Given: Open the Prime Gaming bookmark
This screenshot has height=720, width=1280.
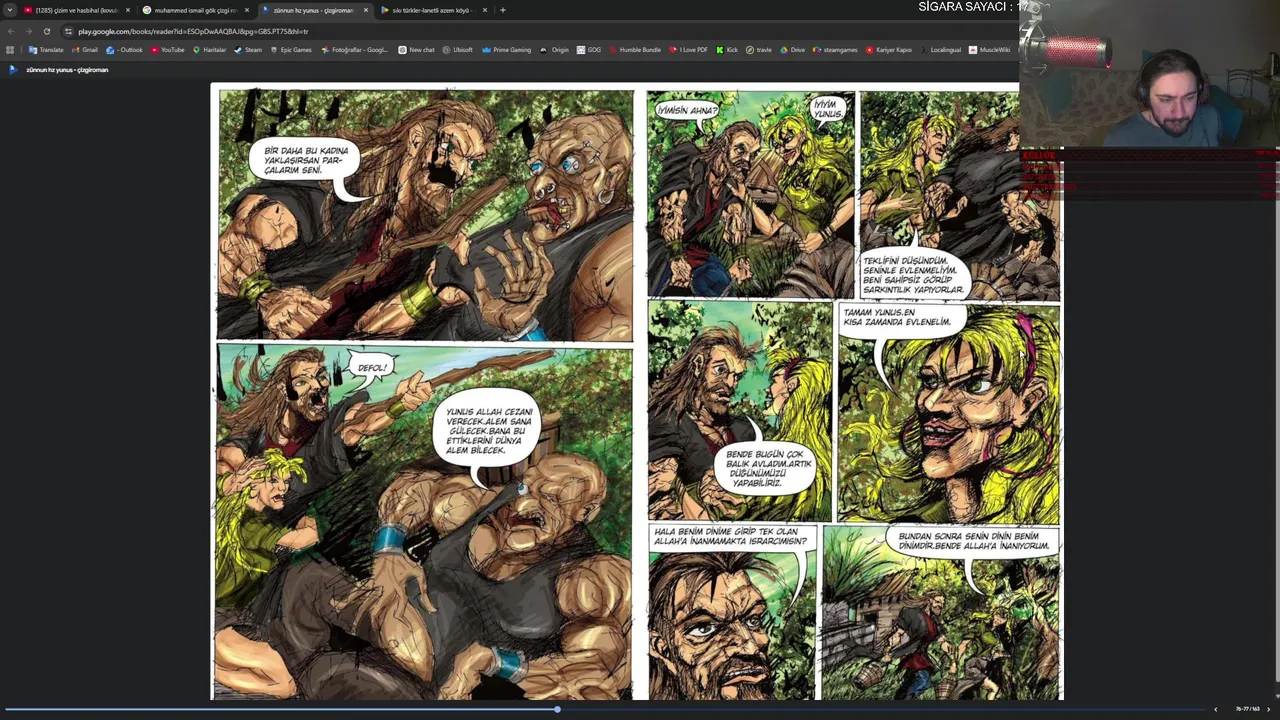Looking at the screenshot, I should coord(506,50).
